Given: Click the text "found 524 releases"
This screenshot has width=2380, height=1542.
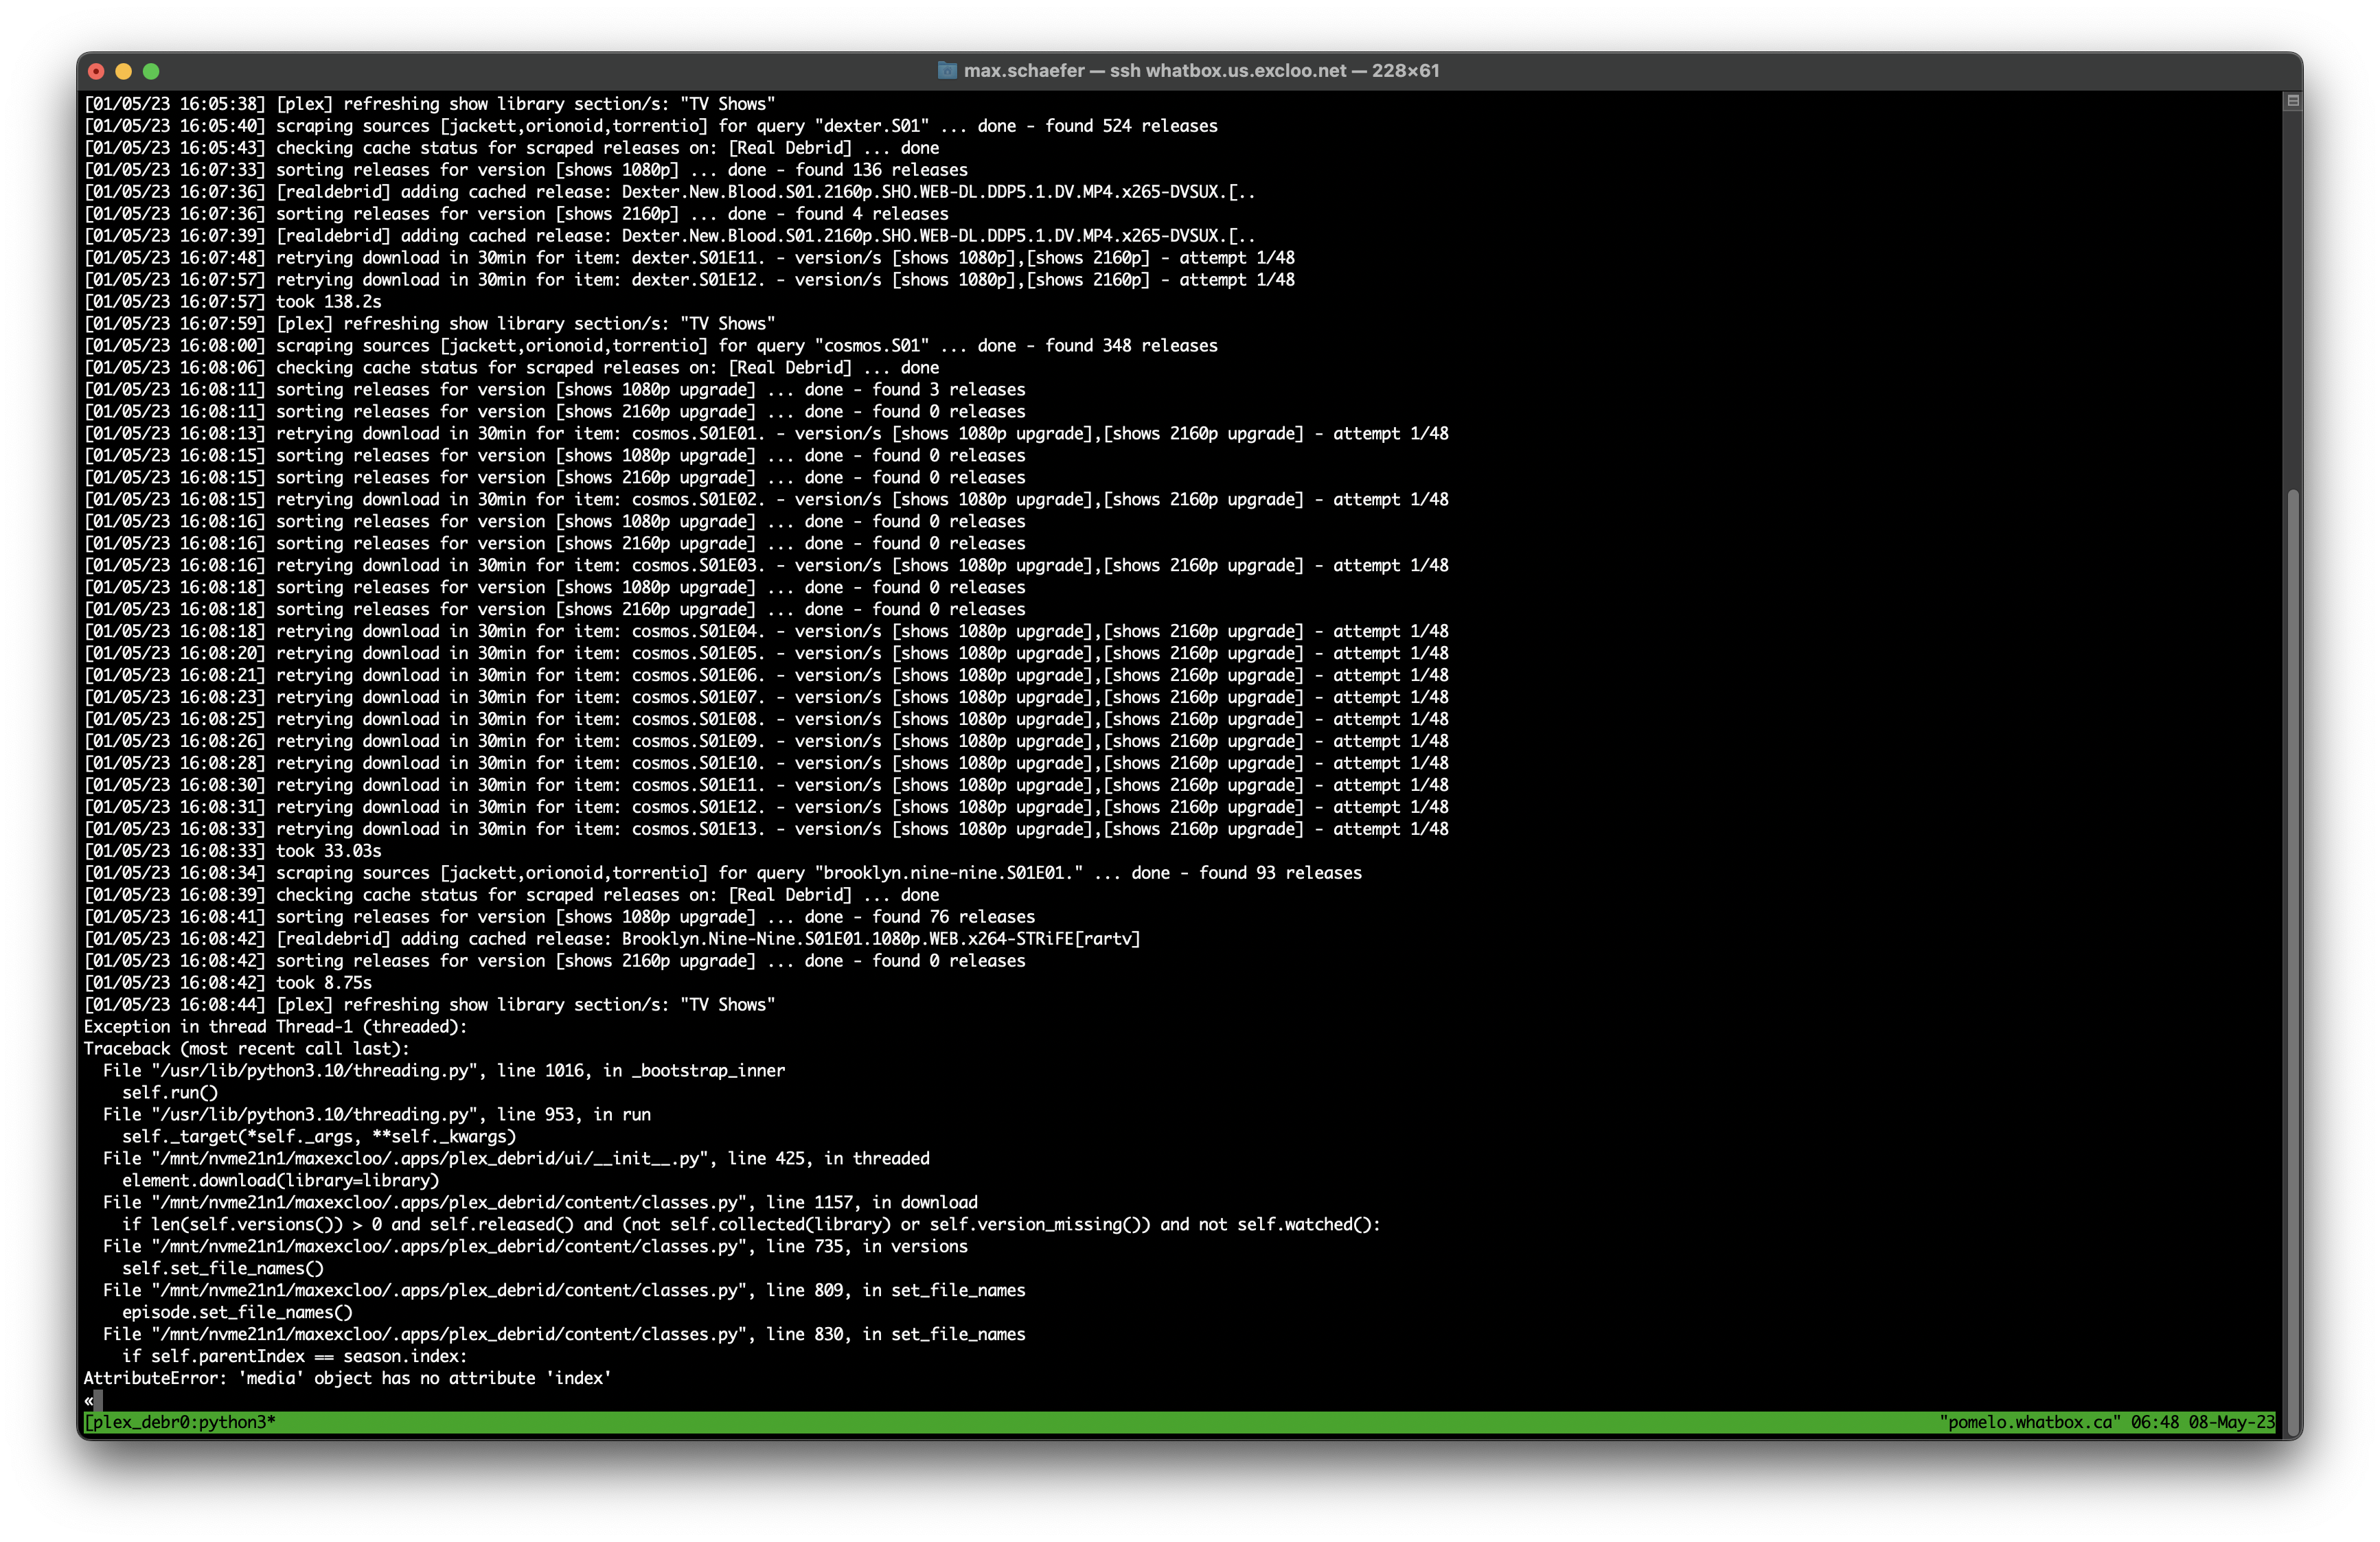Looking at the screenshot, I should point(1131,125).
